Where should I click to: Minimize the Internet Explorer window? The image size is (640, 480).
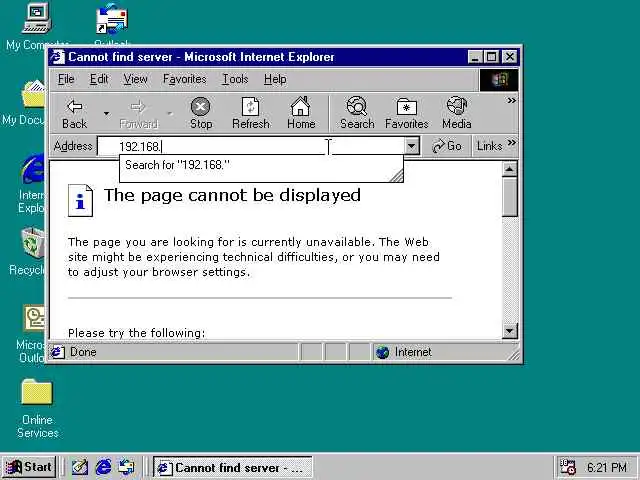475,57
